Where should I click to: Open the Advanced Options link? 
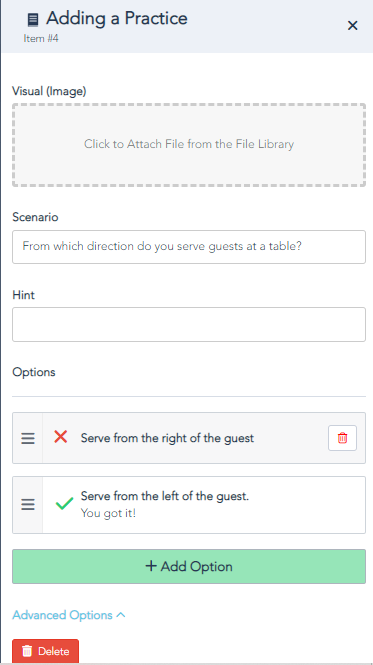62,615
